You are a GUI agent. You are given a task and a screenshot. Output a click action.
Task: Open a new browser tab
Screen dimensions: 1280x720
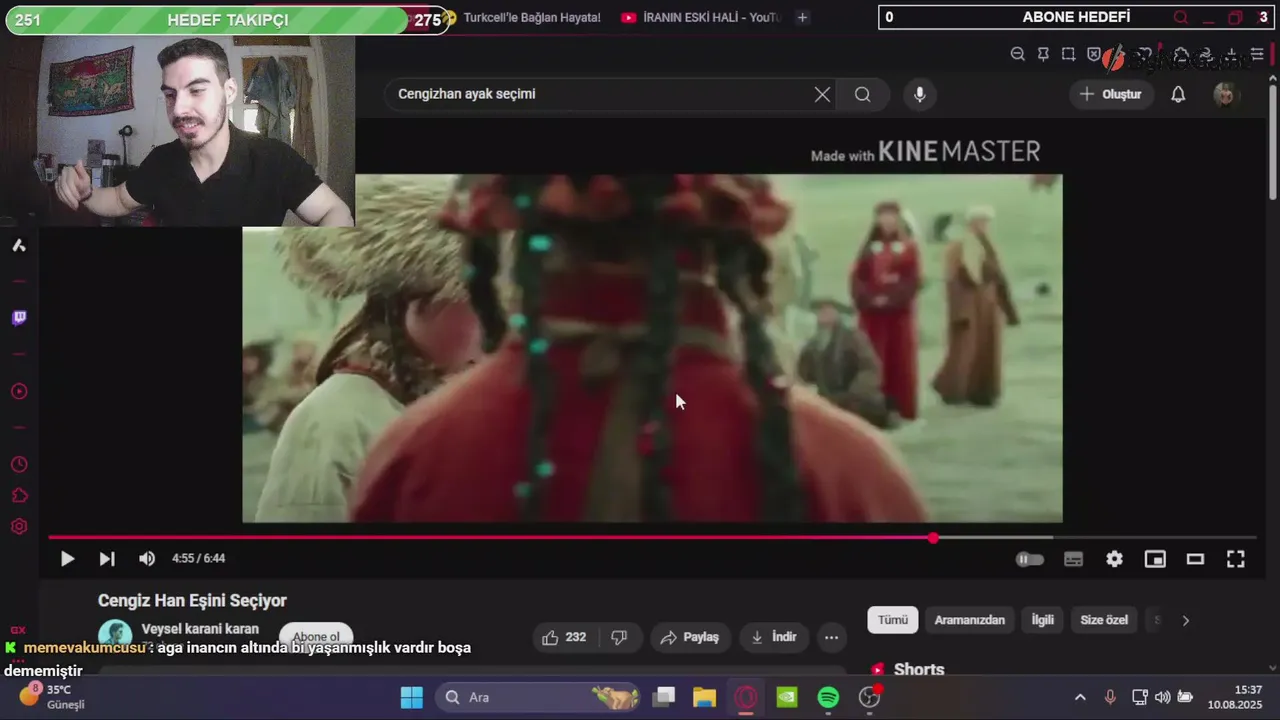point(802,17)
